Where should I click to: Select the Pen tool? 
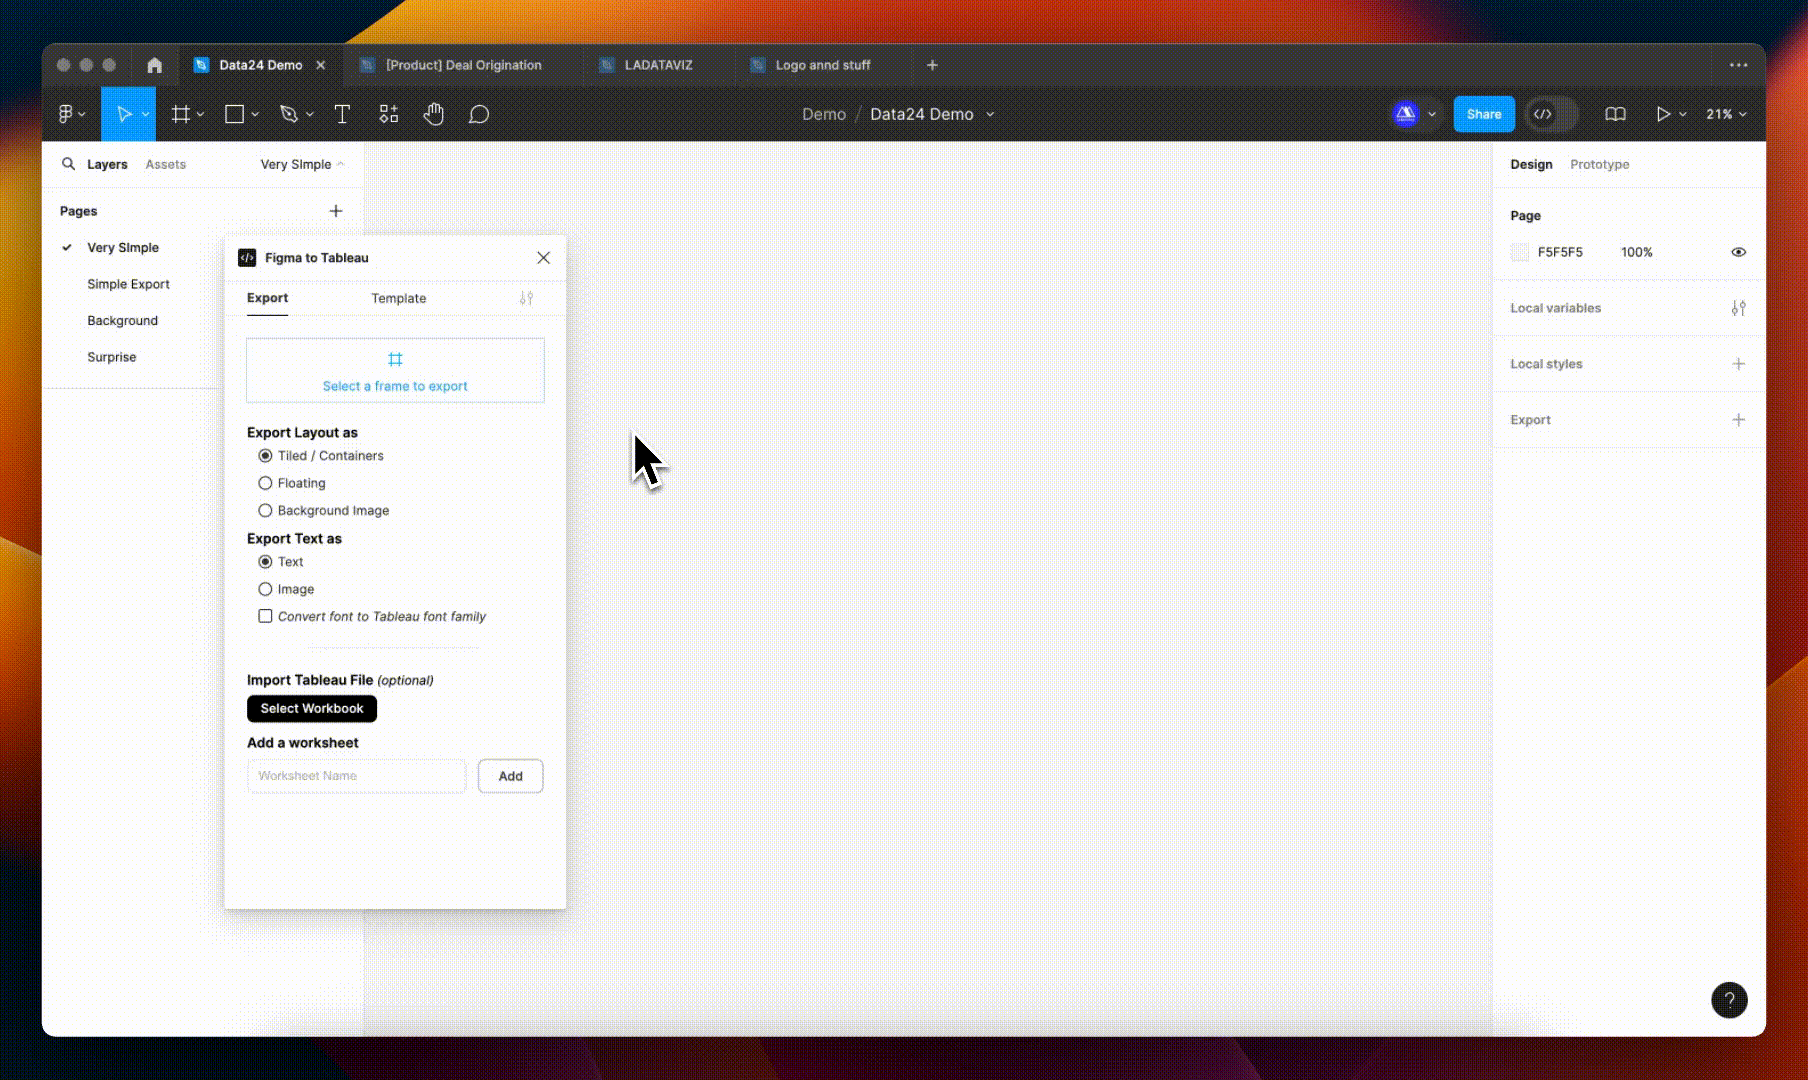289,114
